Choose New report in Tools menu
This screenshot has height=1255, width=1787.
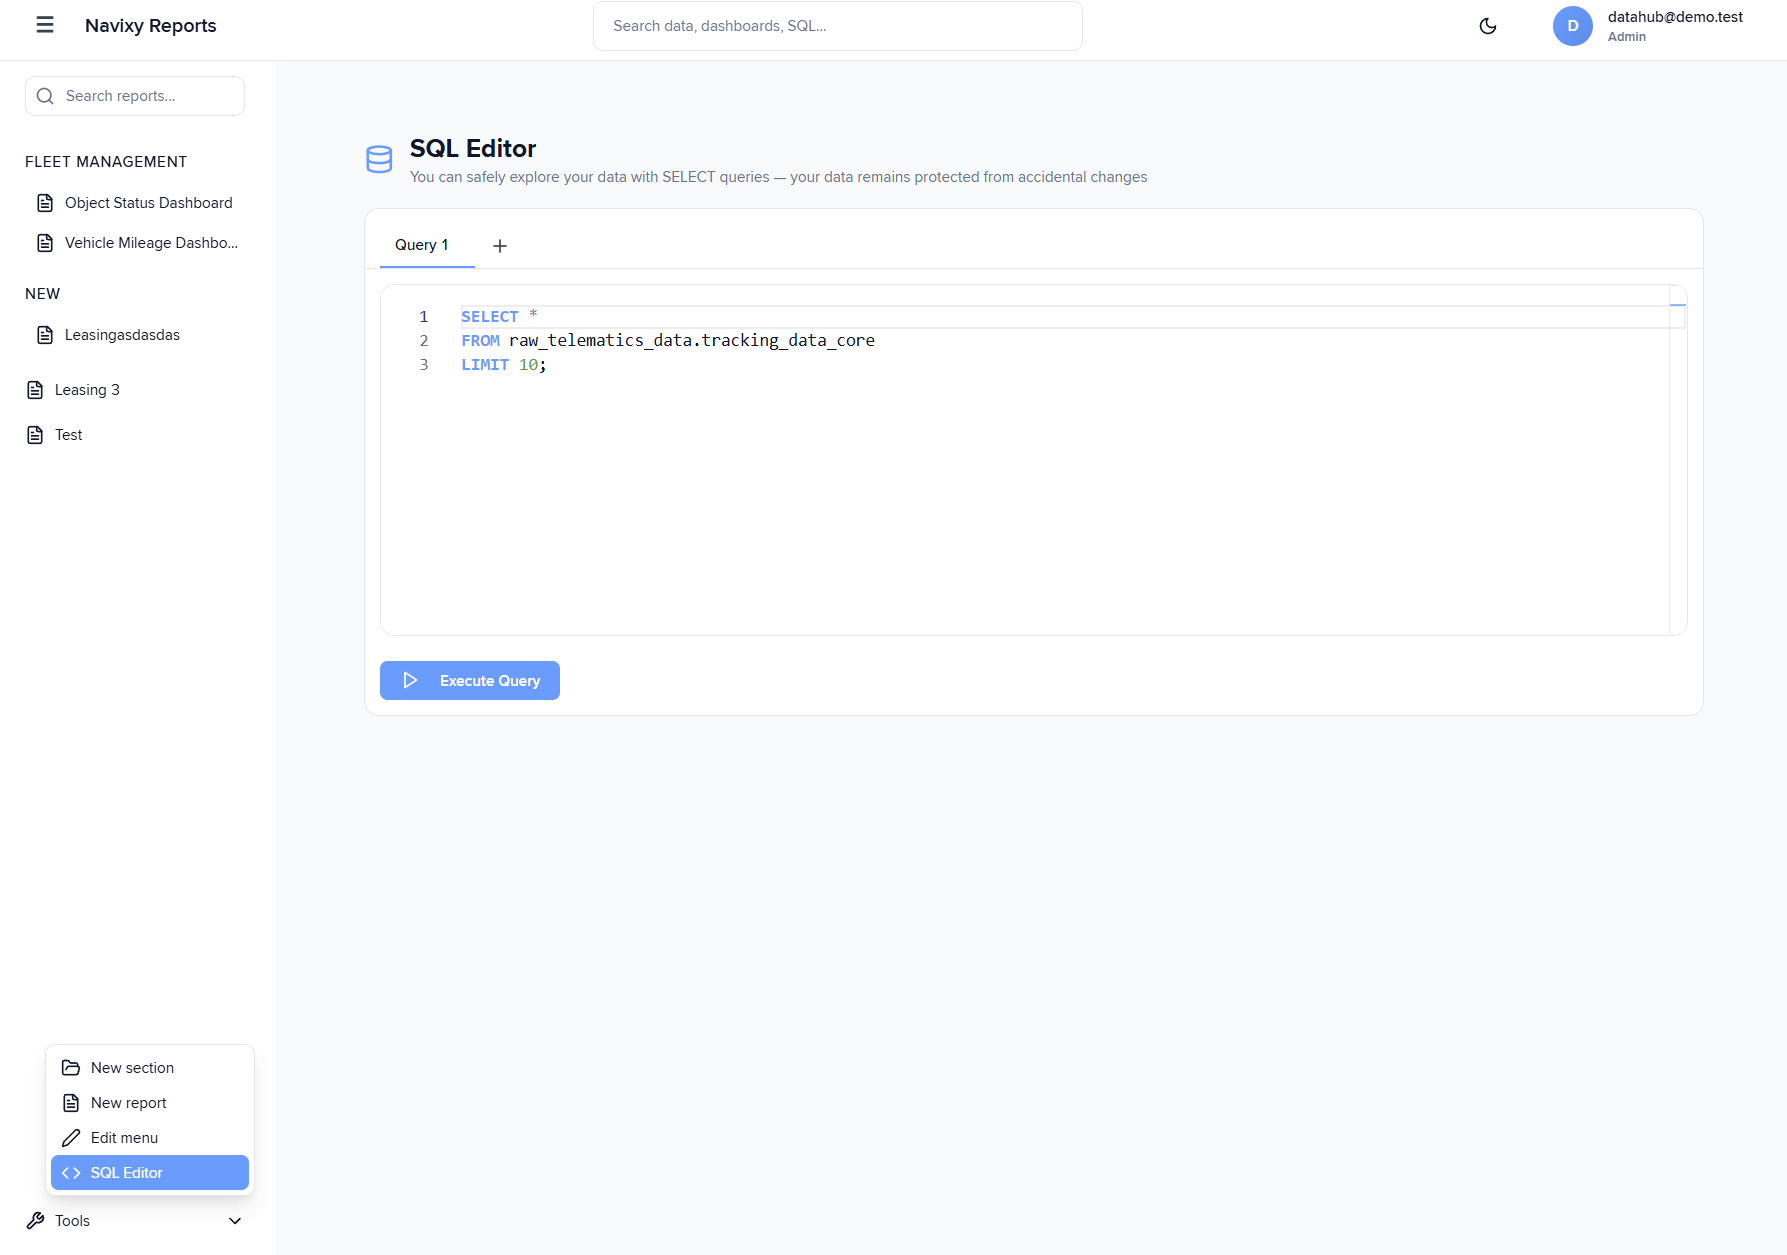coord(128,1103)
